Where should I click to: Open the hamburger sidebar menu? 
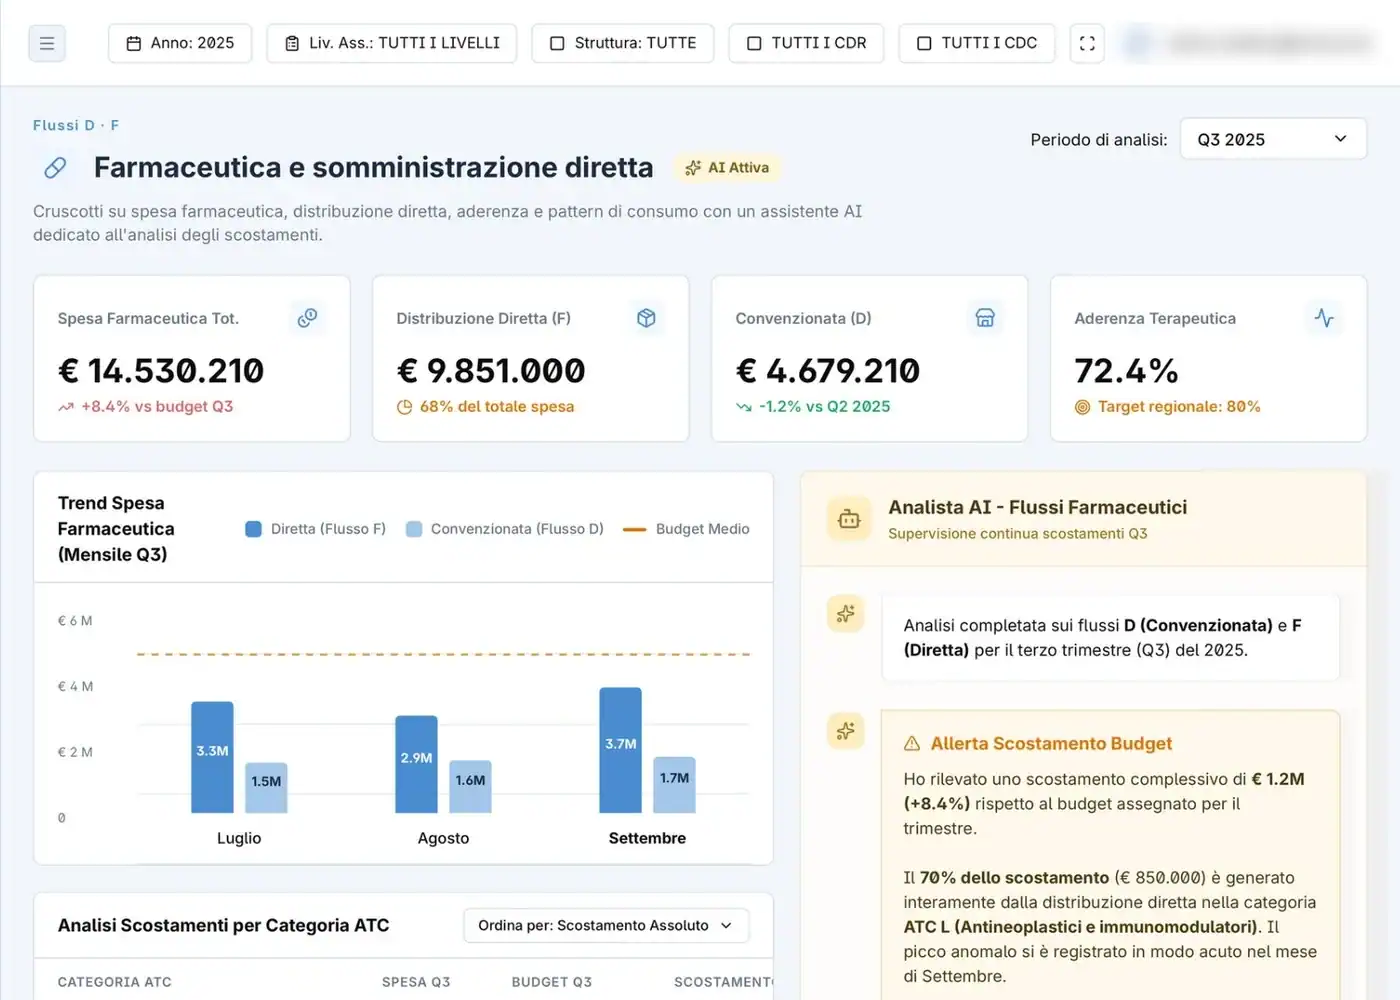pos(47,43)
